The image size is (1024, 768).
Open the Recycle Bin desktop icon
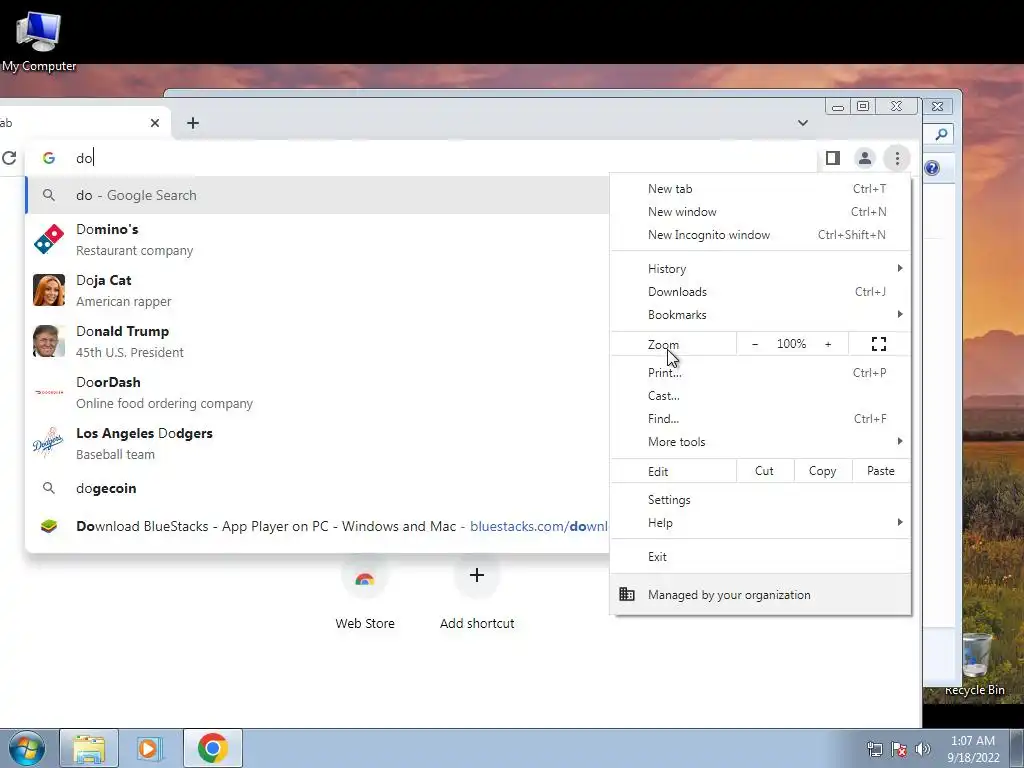[x=975, y=664]
